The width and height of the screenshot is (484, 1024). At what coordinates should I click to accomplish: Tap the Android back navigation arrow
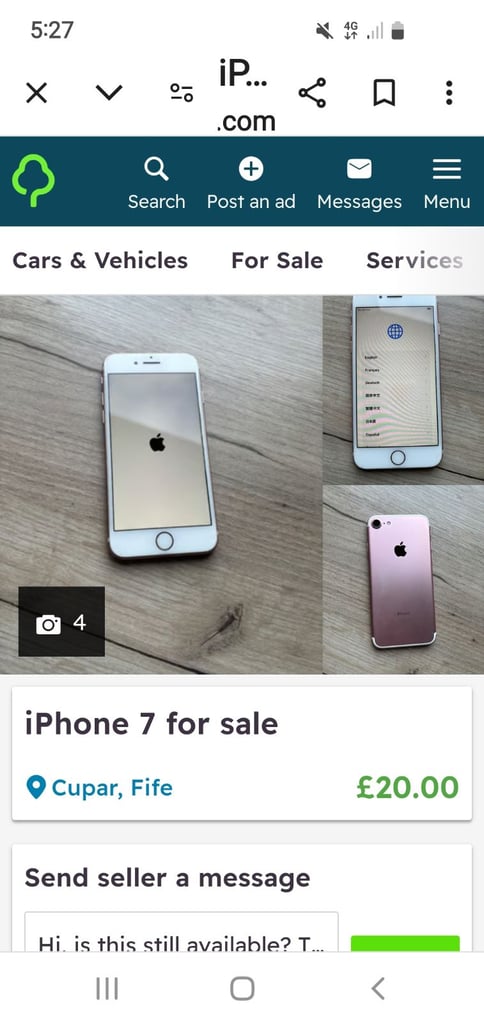(x=378, y=988)
